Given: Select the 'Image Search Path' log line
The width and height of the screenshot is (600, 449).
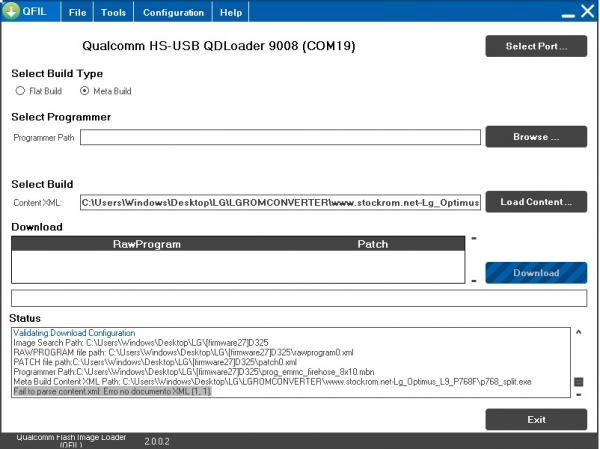Looking at the screenshot, I should click(x=141, y=343).
